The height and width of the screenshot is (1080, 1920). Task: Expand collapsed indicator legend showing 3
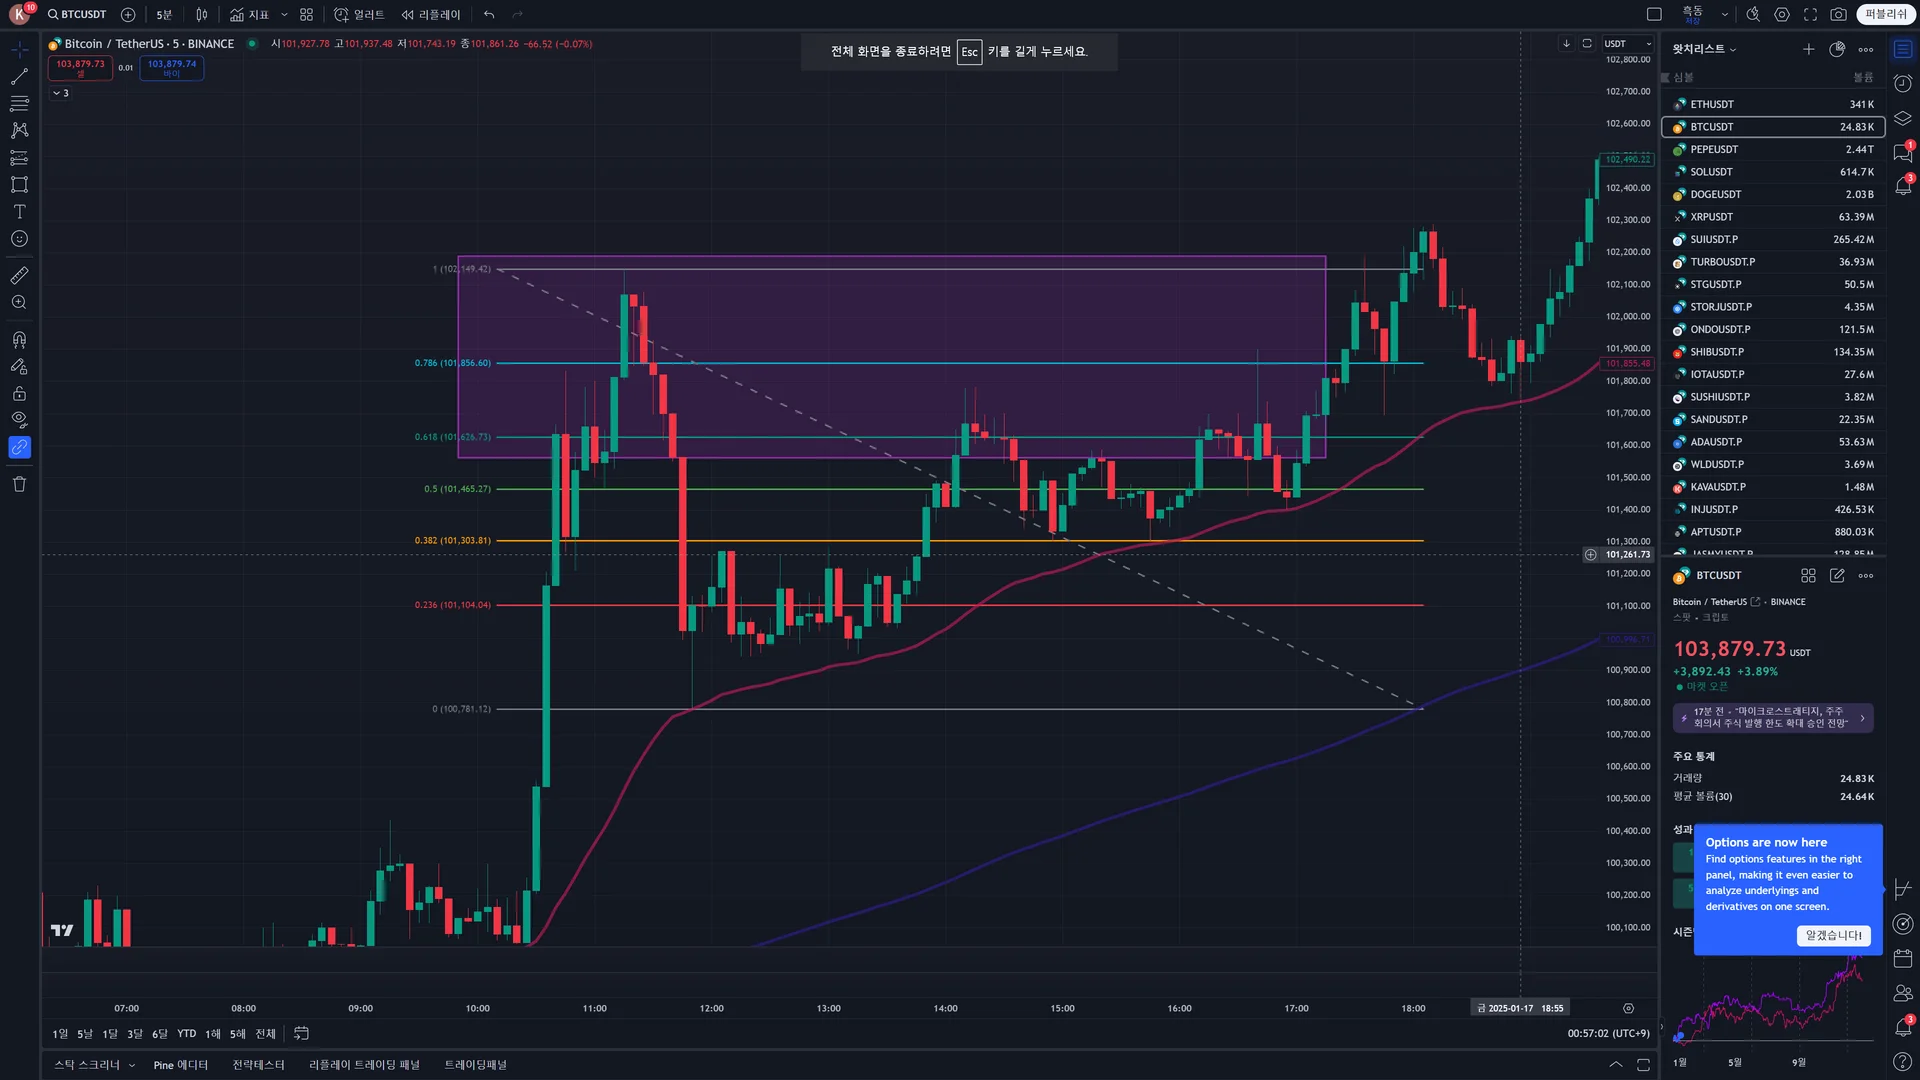click(60, 93)
